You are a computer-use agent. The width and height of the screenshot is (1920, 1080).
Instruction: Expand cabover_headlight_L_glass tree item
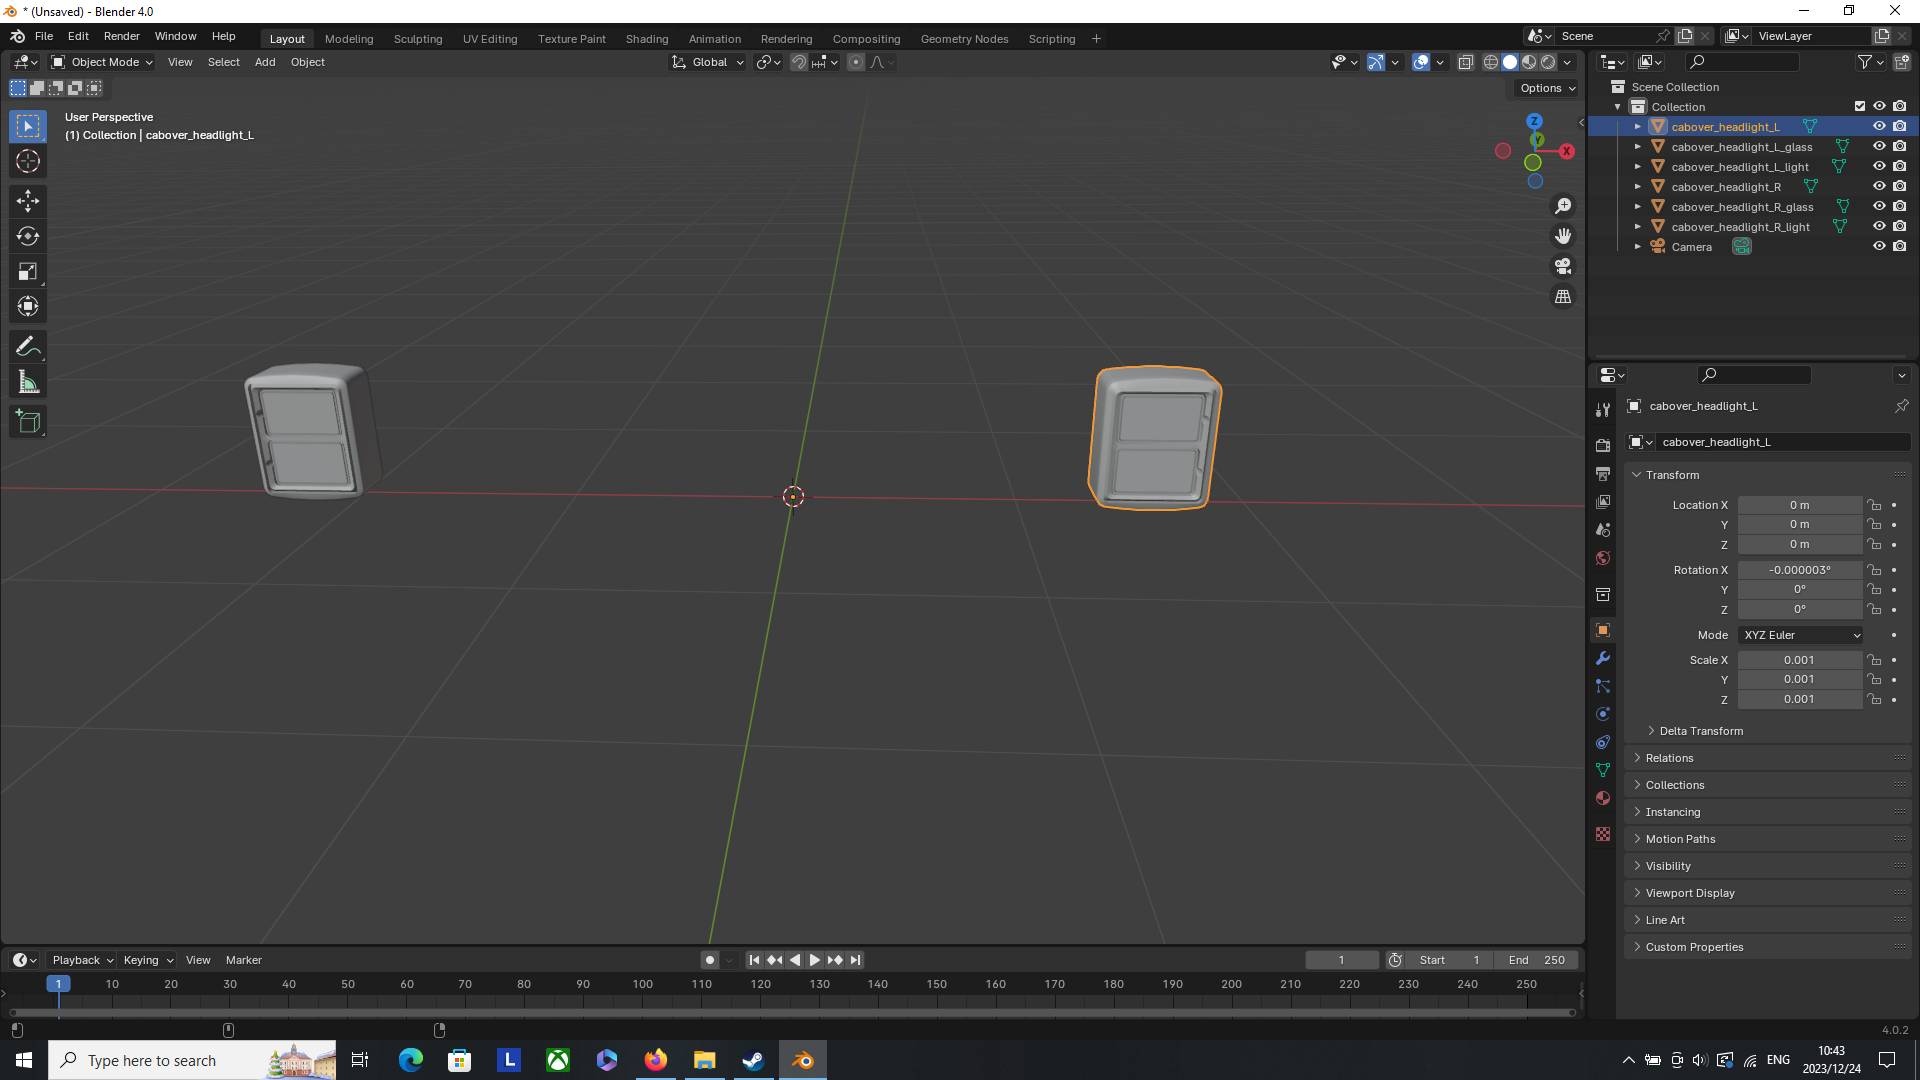point(1637,147)
